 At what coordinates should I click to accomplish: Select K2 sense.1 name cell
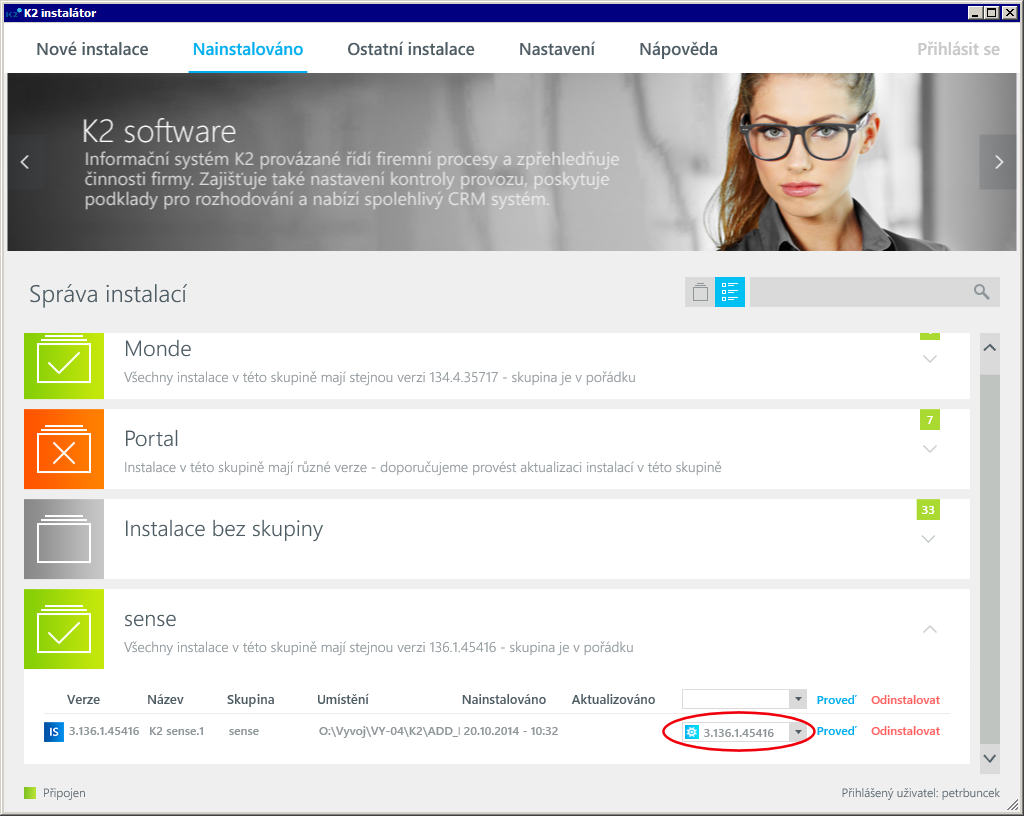pyautogui.click(x=176, y=731)
